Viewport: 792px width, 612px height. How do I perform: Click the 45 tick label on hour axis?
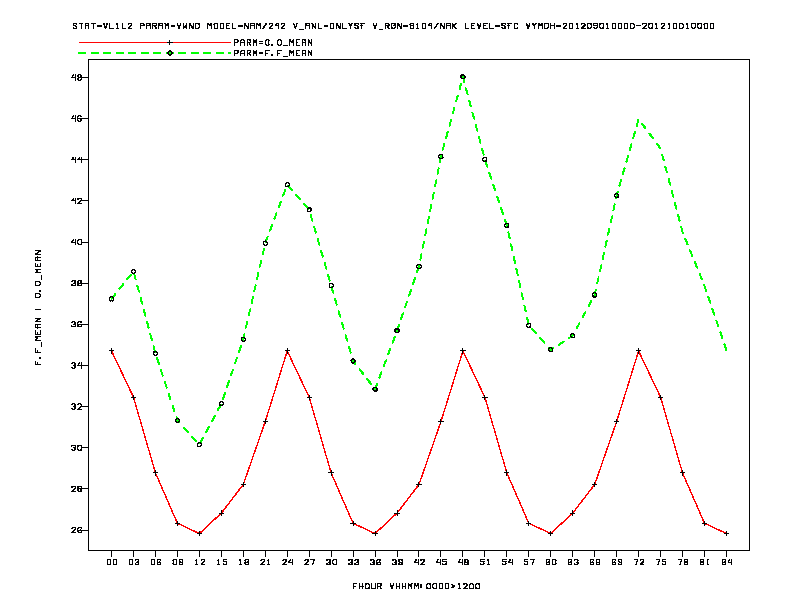(x=441, y=562)
